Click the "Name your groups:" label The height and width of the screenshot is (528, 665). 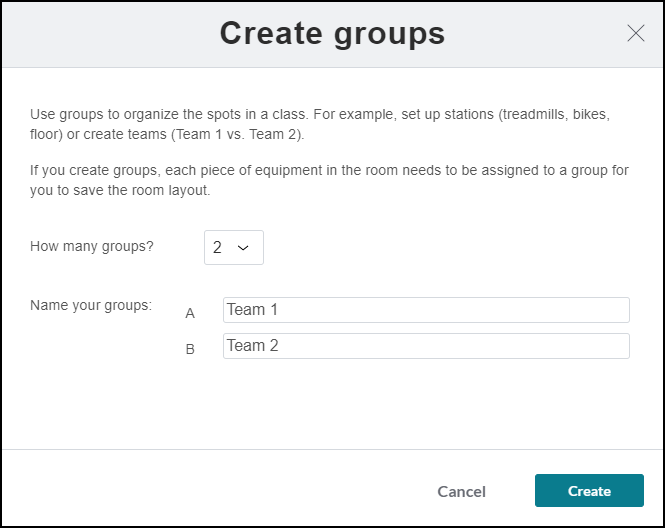91,305
